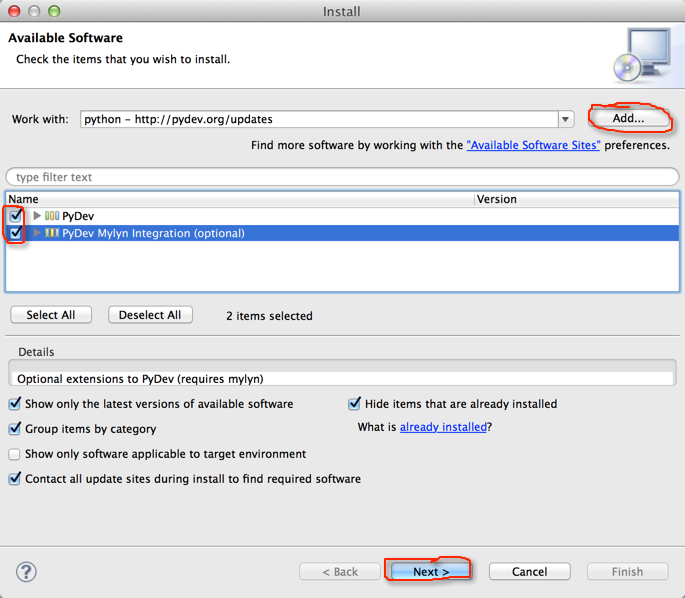685x598 pixels.
Task: Expand the PyDev tree node
Action: tap(37, 215)
